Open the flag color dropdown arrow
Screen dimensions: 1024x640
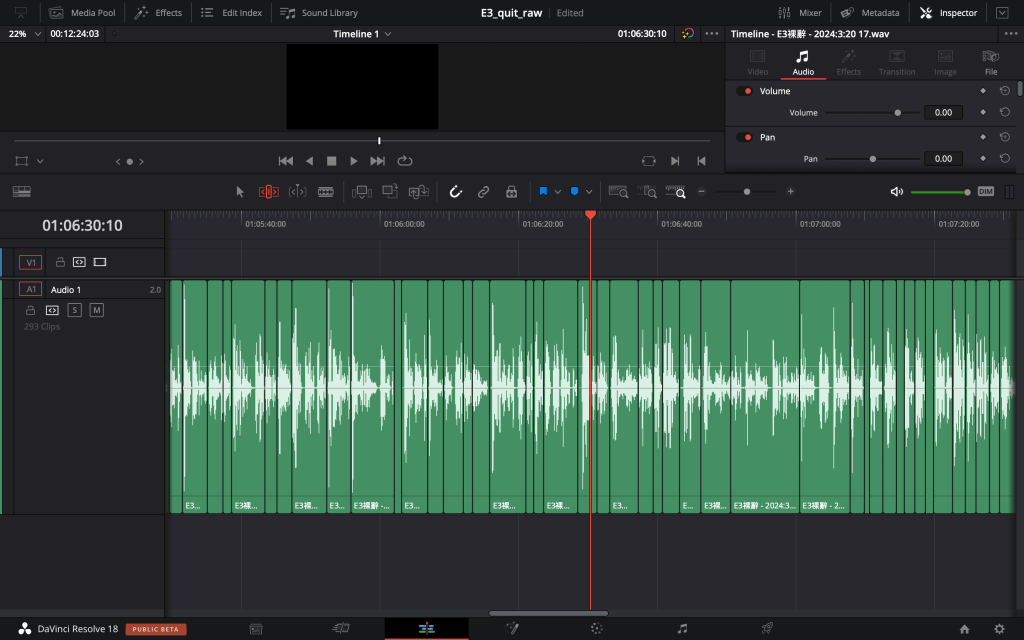coord(558,191)
